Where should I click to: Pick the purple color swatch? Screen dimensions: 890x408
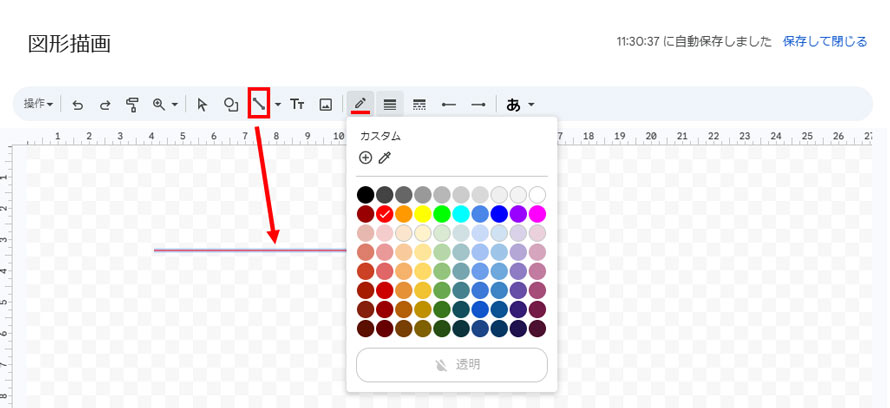click(x=518, y=214)
